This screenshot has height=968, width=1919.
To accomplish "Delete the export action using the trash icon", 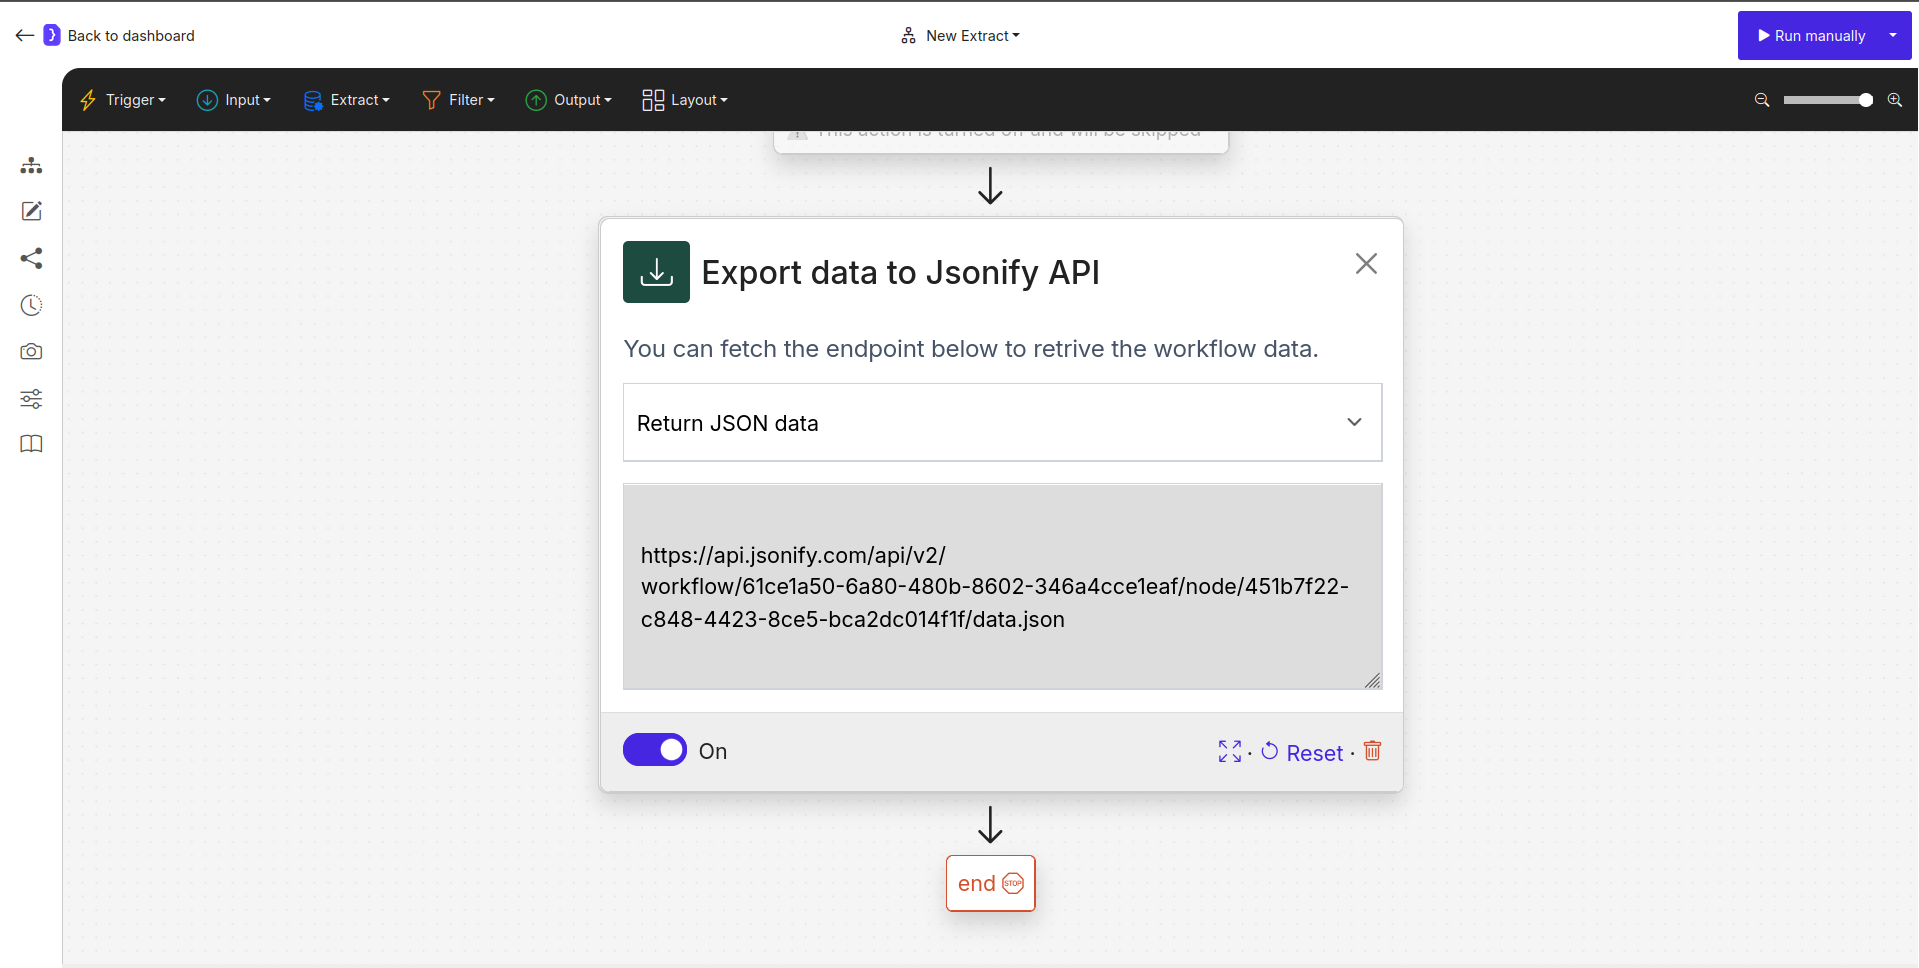I will point(1371,750).
